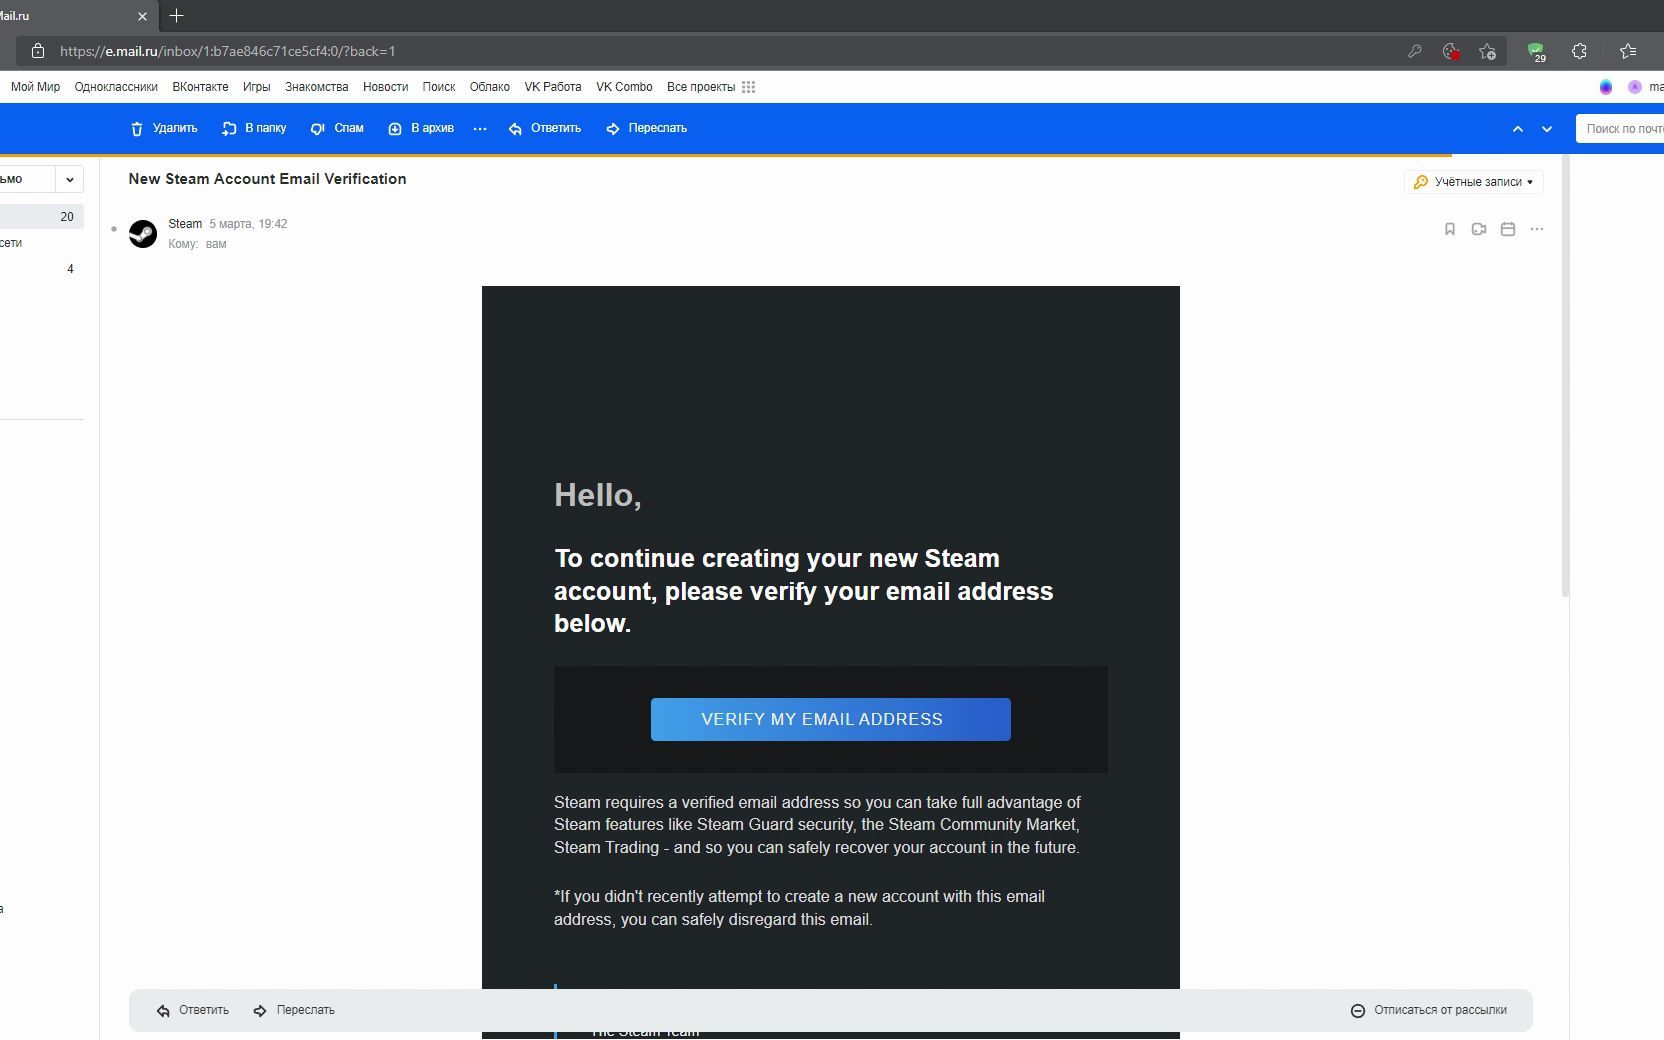Click the date 5 марта, 19:42
1664x1040 pixels.
coord(248,224)
